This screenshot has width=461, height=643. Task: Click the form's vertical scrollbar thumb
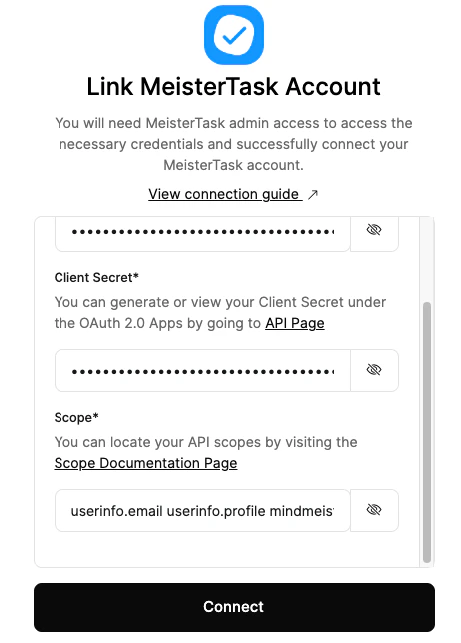[427, 432]
